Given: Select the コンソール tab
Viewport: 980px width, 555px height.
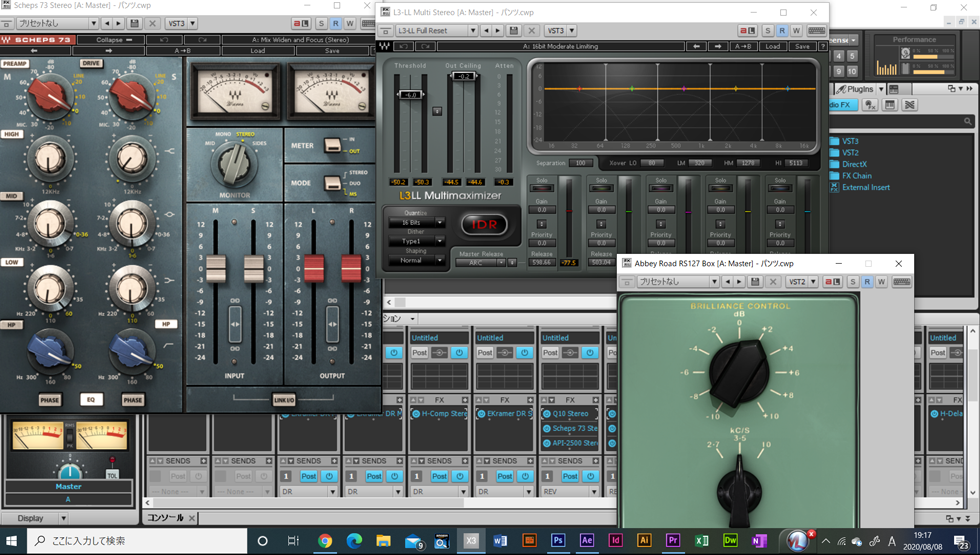Looking at the screenshot, I should [x=165, y=518].
